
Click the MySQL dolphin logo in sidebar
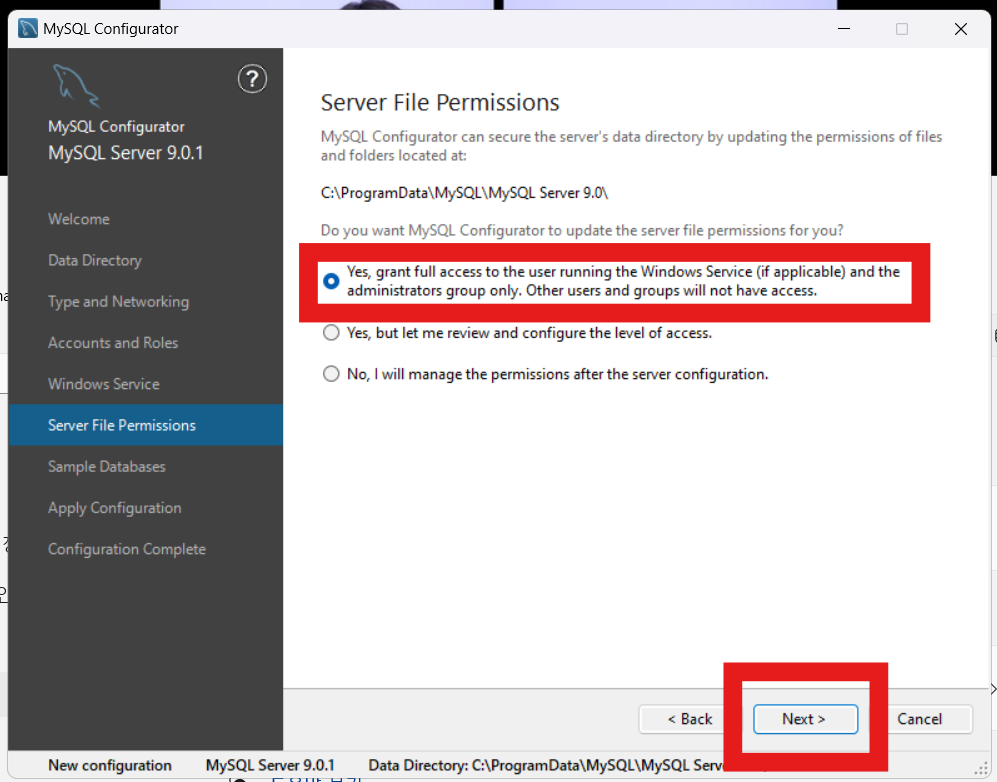(76, 86)
